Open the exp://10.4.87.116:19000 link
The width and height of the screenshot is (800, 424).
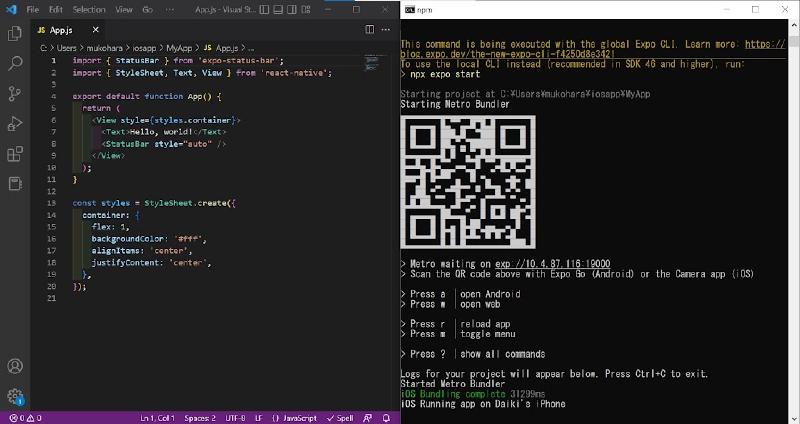[553, 264]
